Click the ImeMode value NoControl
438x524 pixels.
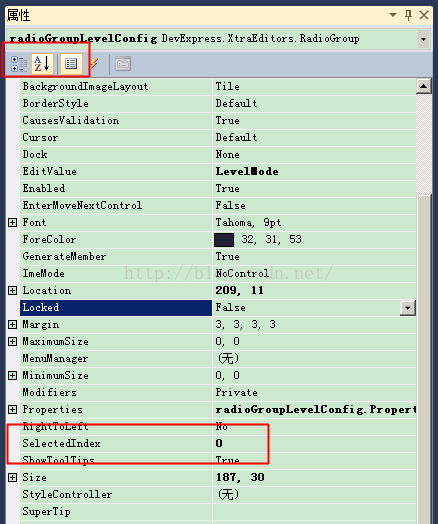click(x=242, y=274)
